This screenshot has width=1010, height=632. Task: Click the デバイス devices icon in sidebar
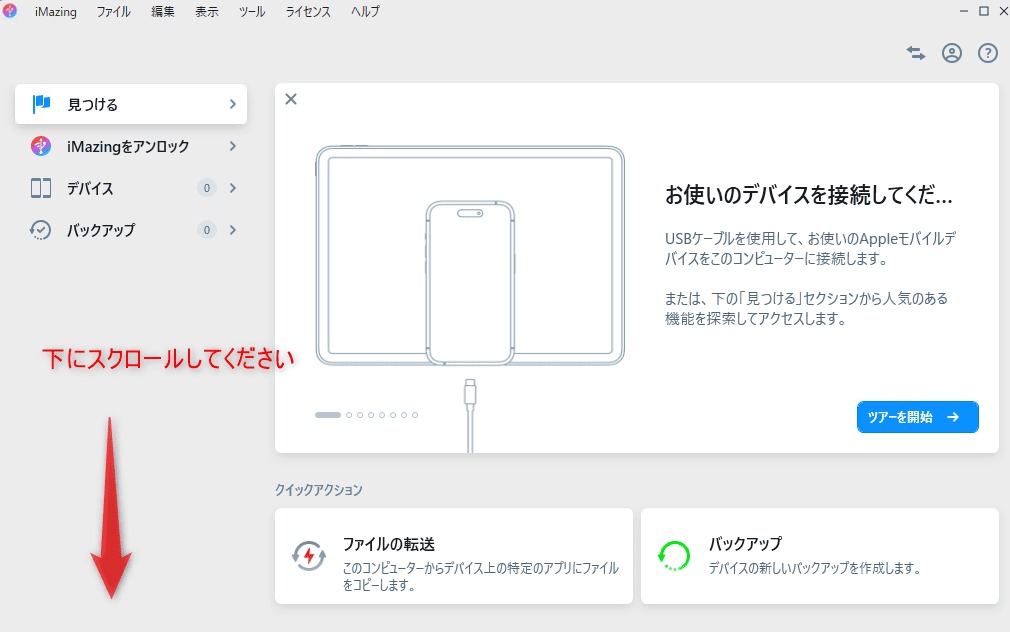click(x=41, y=188)
